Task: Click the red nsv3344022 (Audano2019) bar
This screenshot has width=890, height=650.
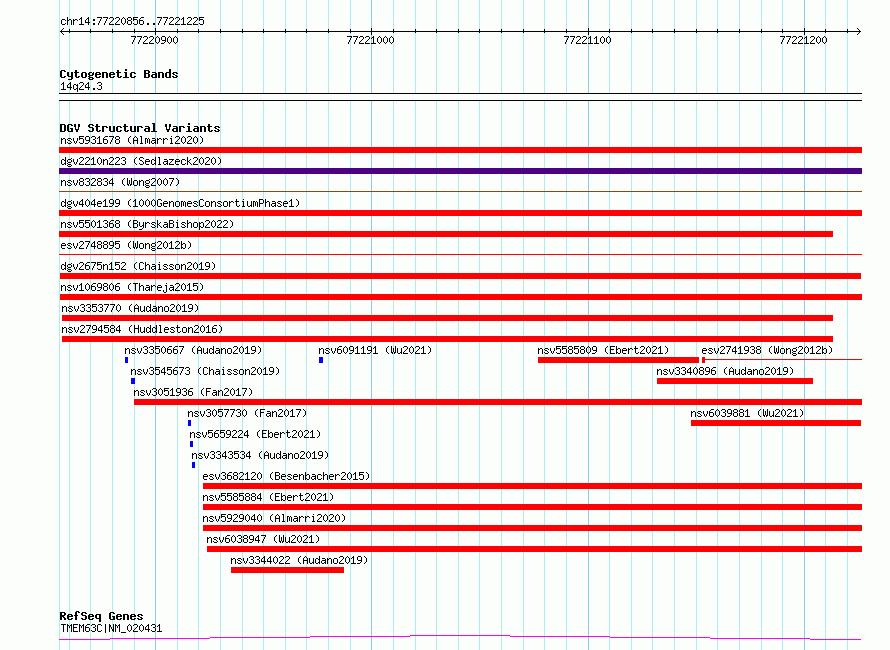Action: click(287, 570)
